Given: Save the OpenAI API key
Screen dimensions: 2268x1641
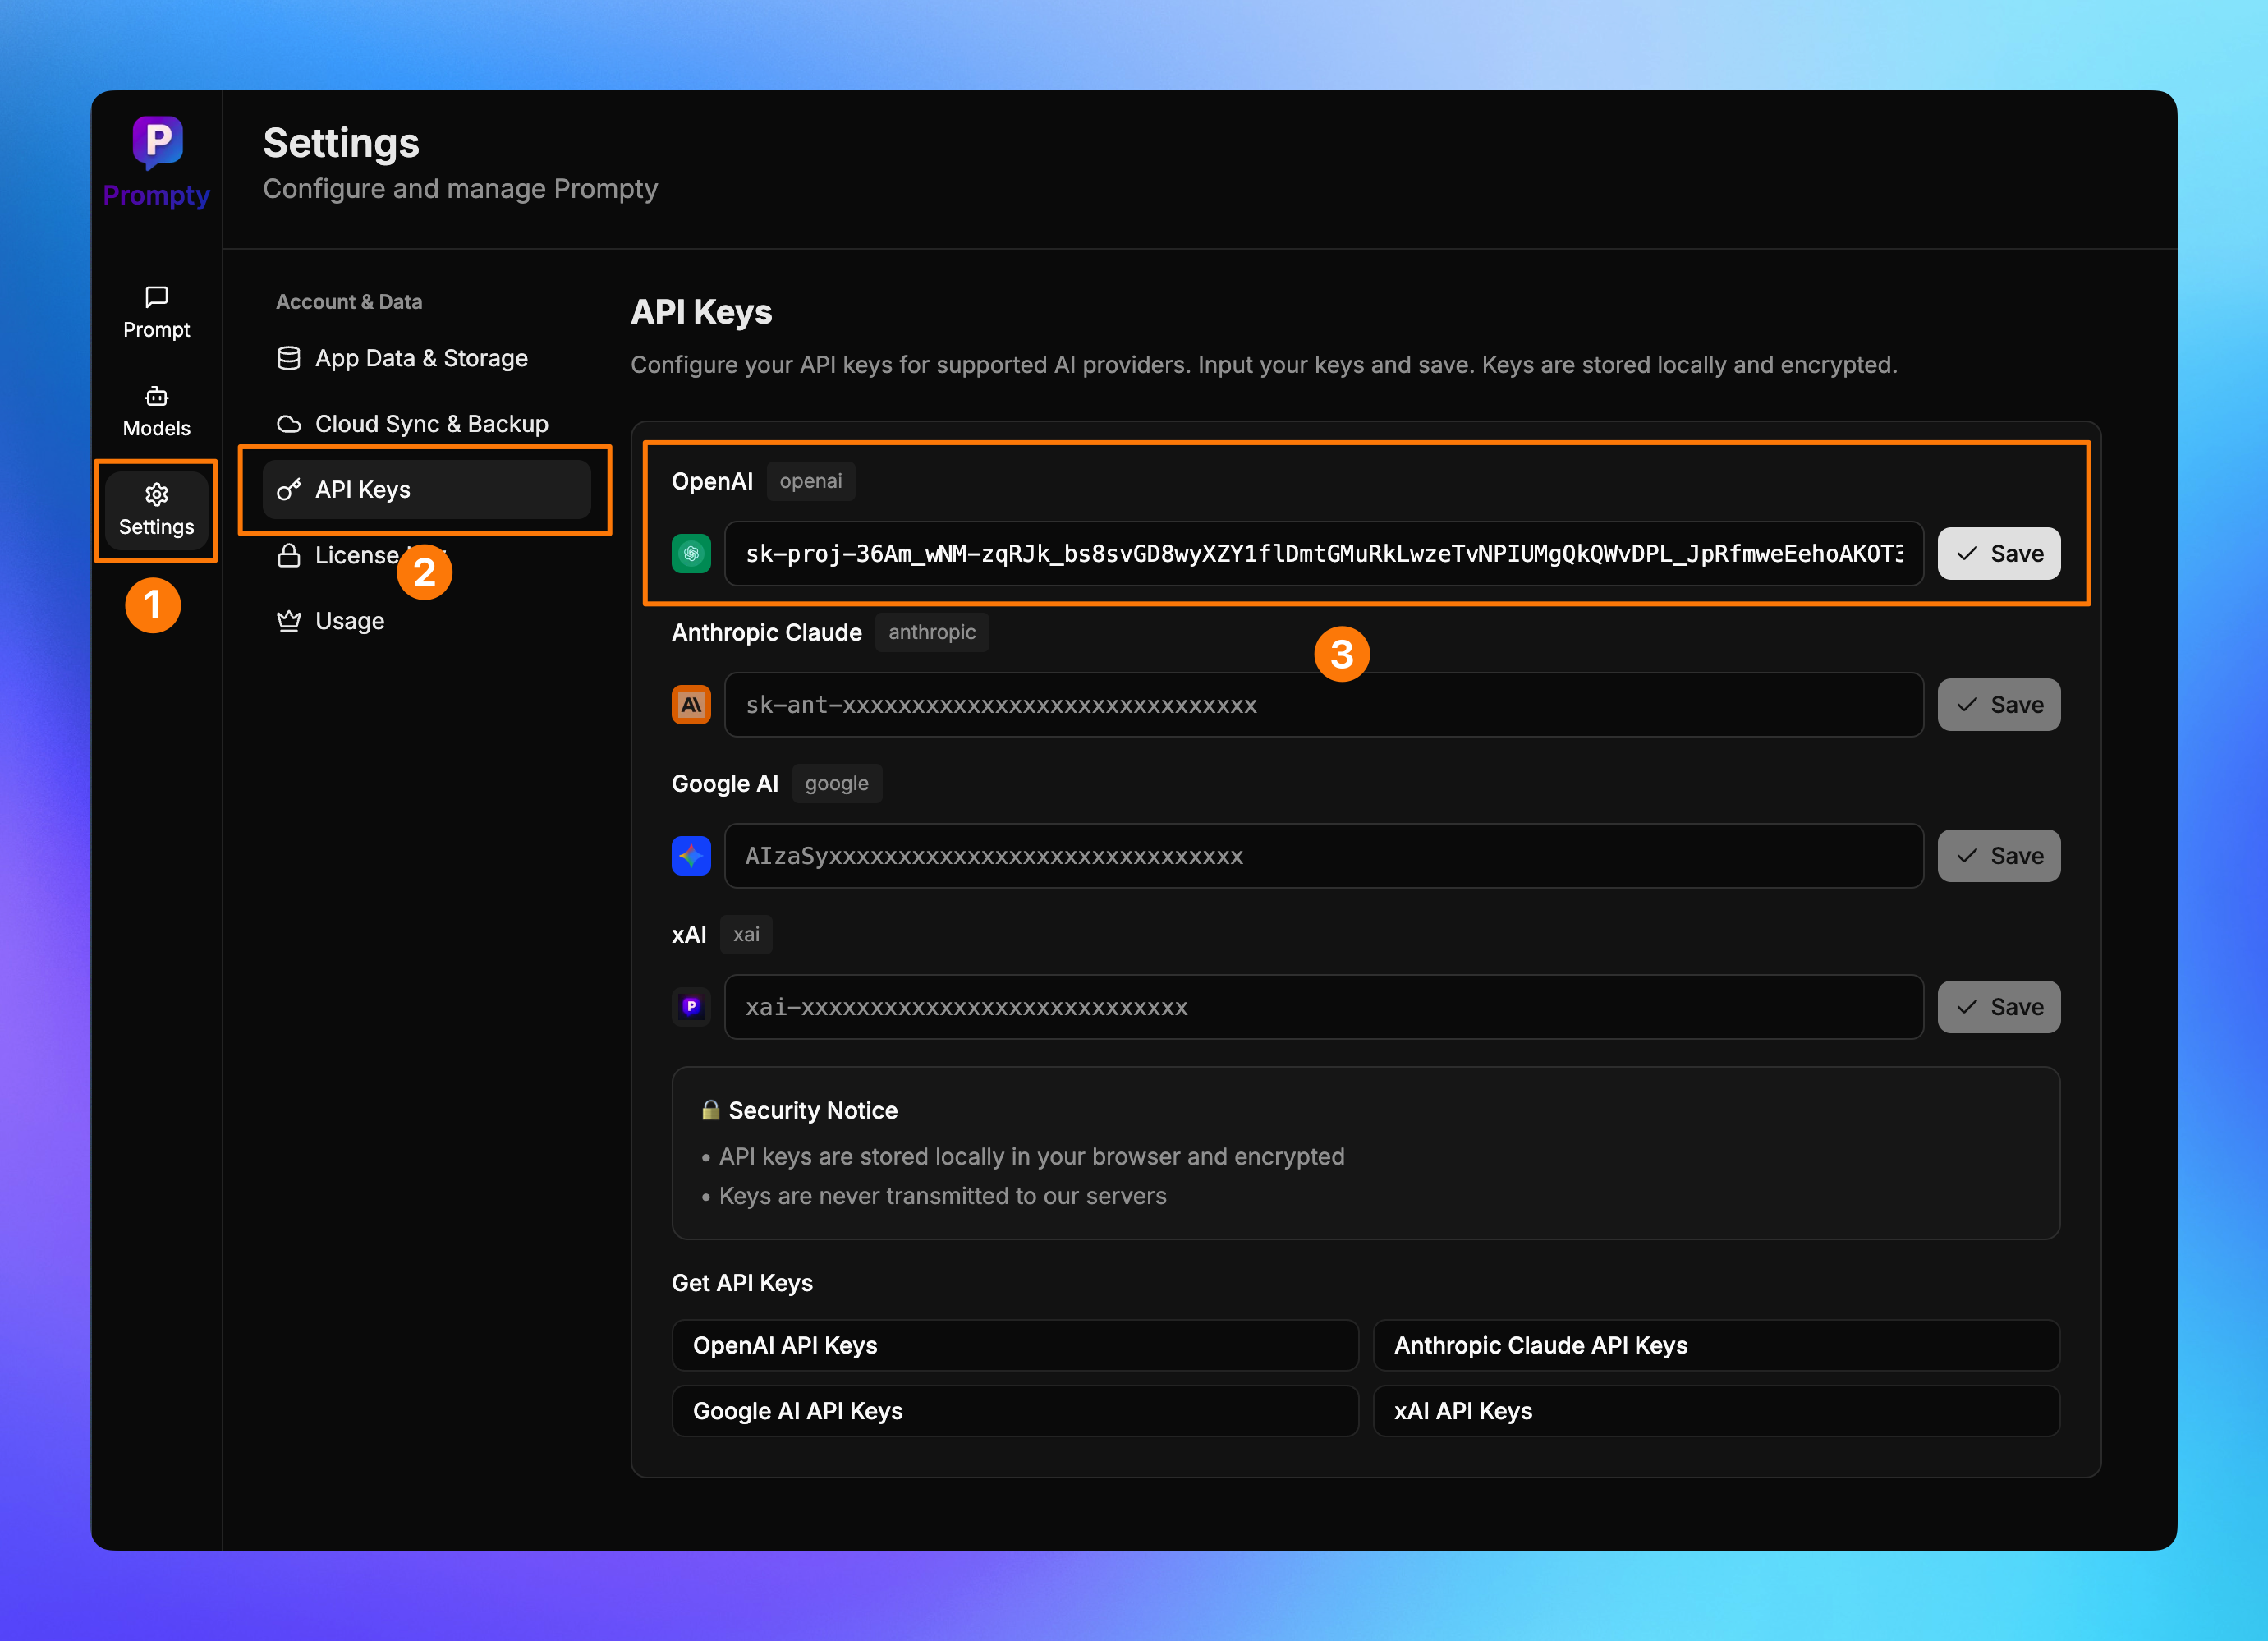Looking at the screenshot, I should (x=1998, y=554).
